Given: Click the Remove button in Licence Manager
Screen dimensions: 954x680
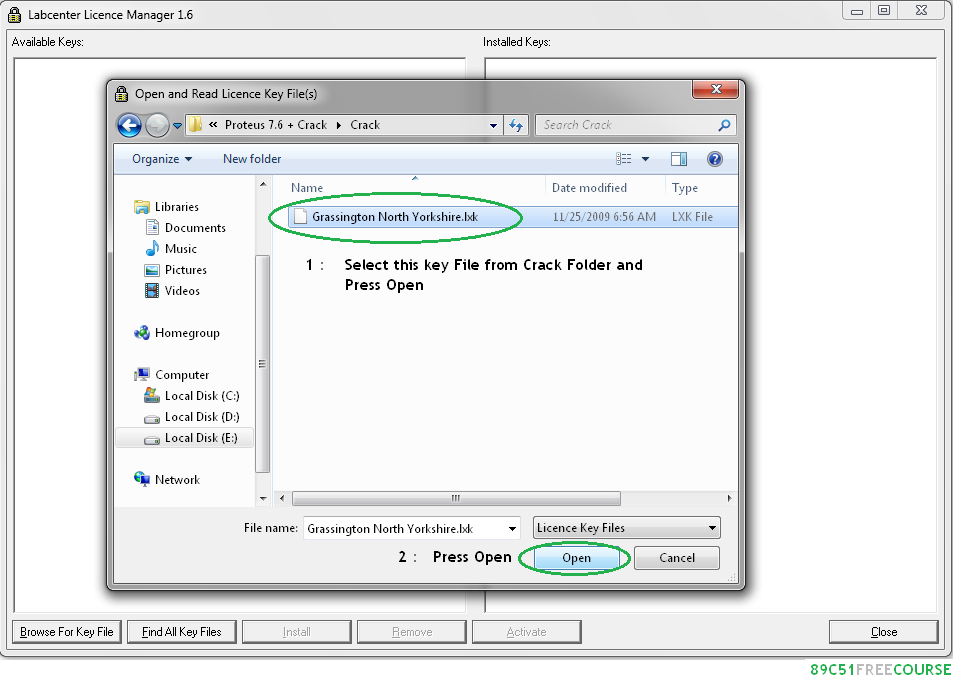Looking at the screenshot, I should pyautogui.click(x=412, y=632).
